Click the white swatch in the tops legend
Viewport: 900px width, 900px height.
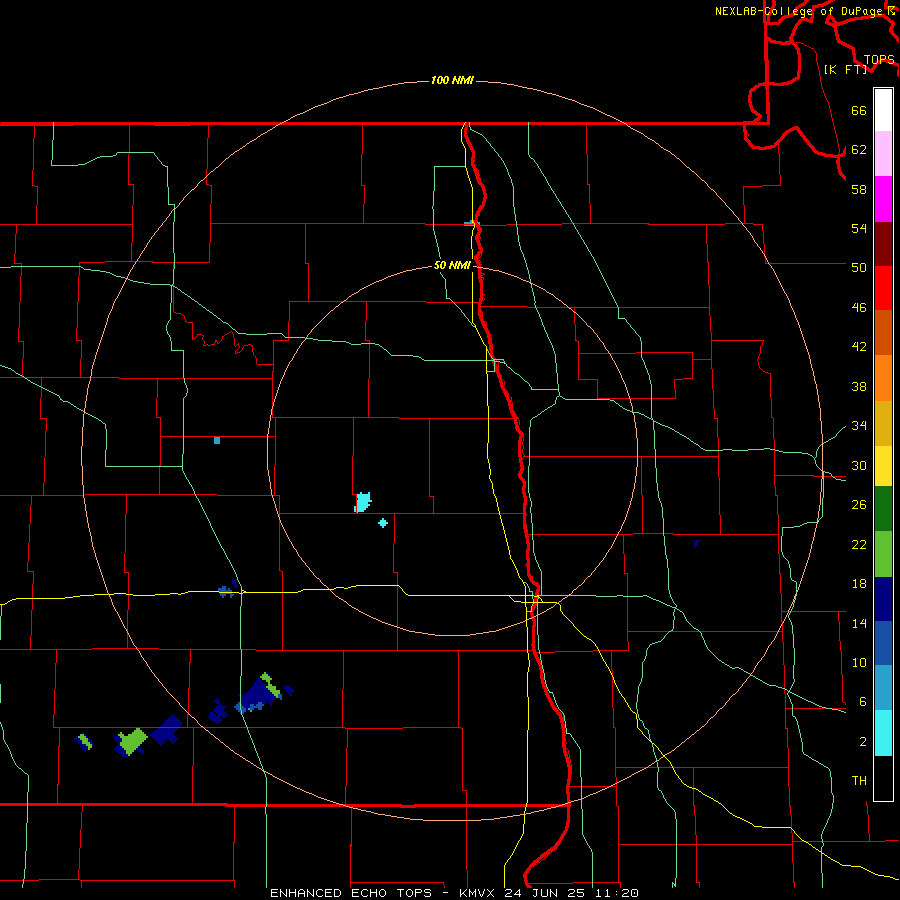pos(883,110)
